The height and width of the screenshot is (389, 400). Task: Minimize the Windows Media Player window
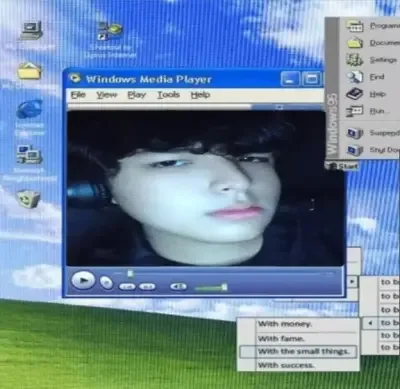coord(290,79)
